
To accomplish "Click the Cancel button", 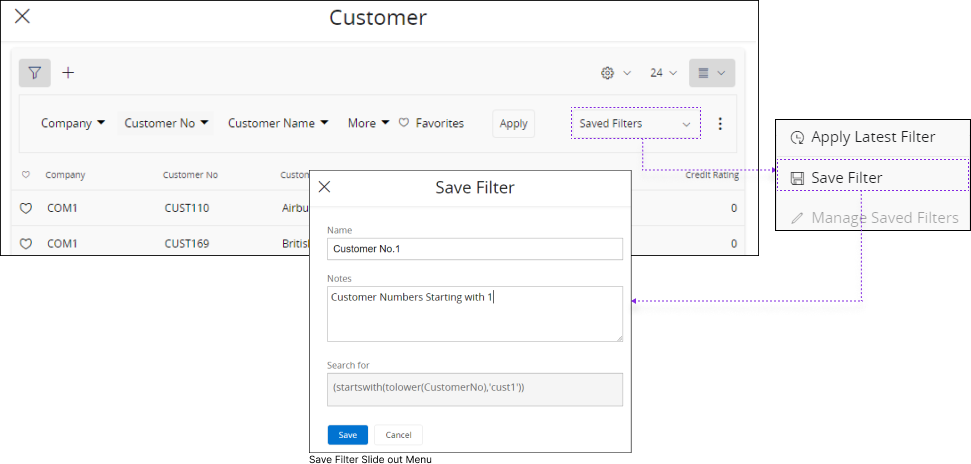I will tap(398, 435).
